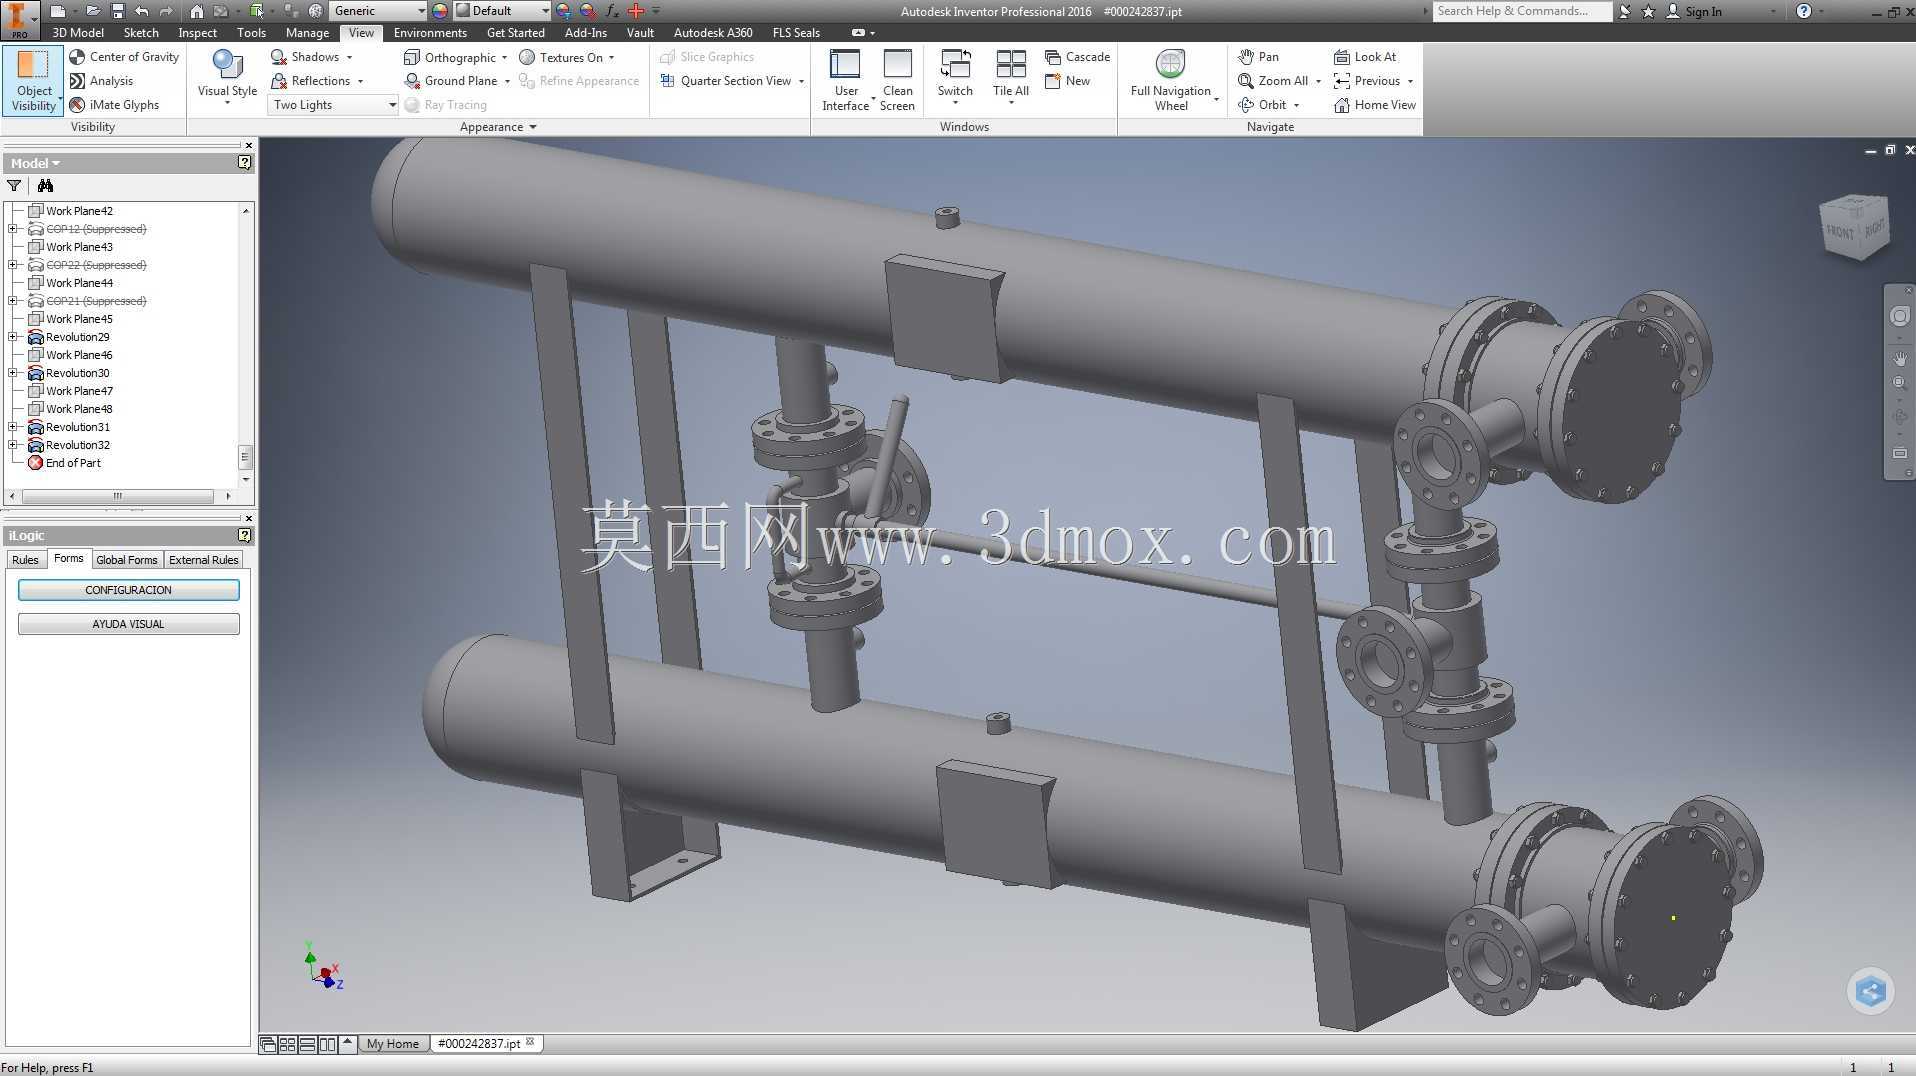Switch to the Sketch ribbon tab
The height and width of the screenshot is (1076, 1916).
pos(141,33)
